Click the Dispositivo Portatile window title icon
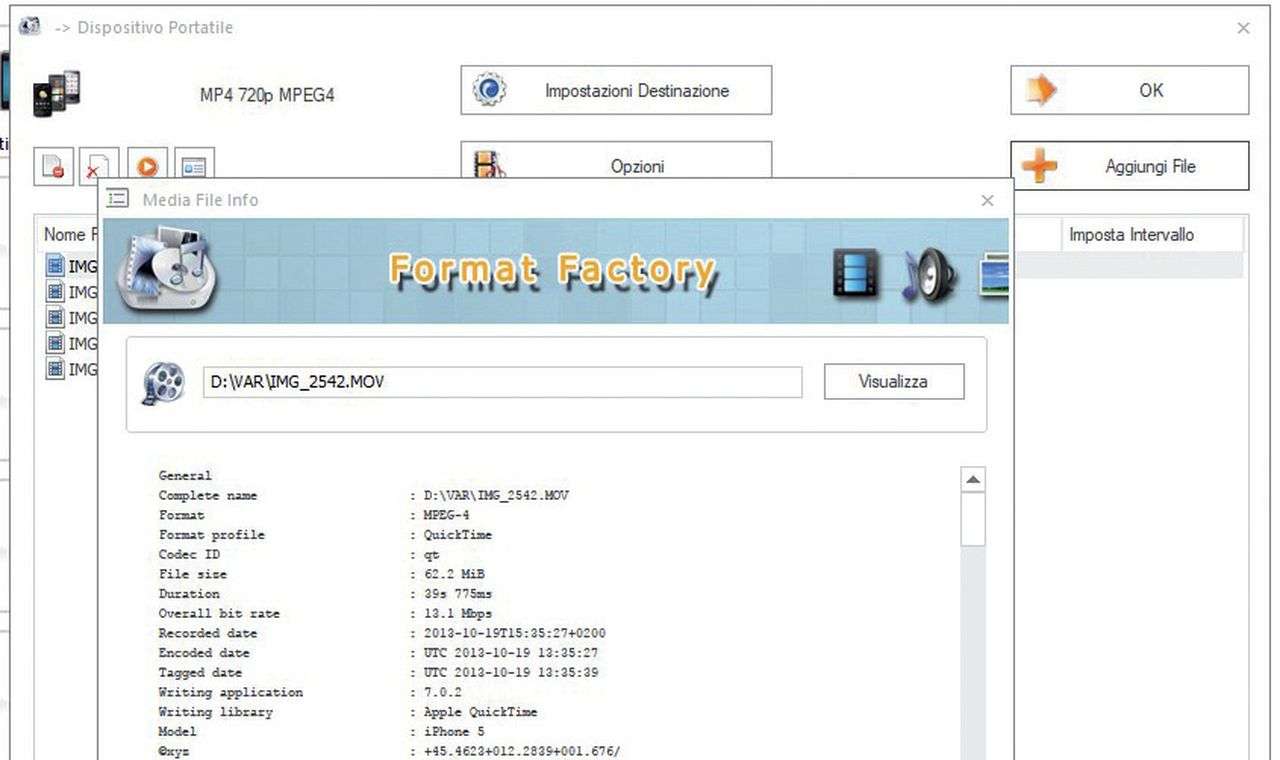This screenshot has width=1280, height=760. pos(30,27)
